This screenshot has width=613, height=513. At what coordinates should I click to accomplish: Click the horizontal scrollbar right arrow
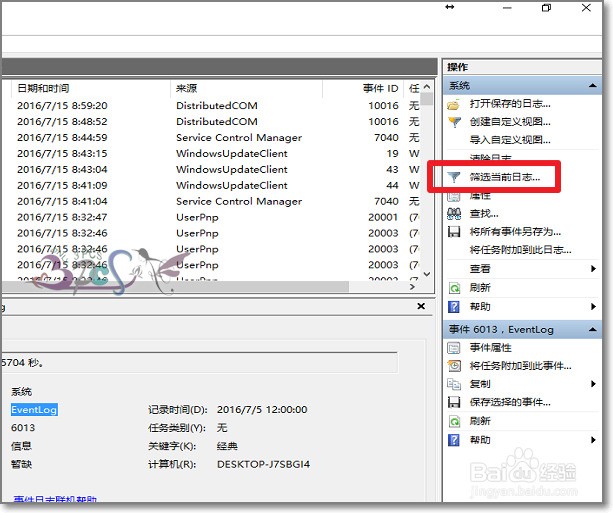[x=412, y=287]
